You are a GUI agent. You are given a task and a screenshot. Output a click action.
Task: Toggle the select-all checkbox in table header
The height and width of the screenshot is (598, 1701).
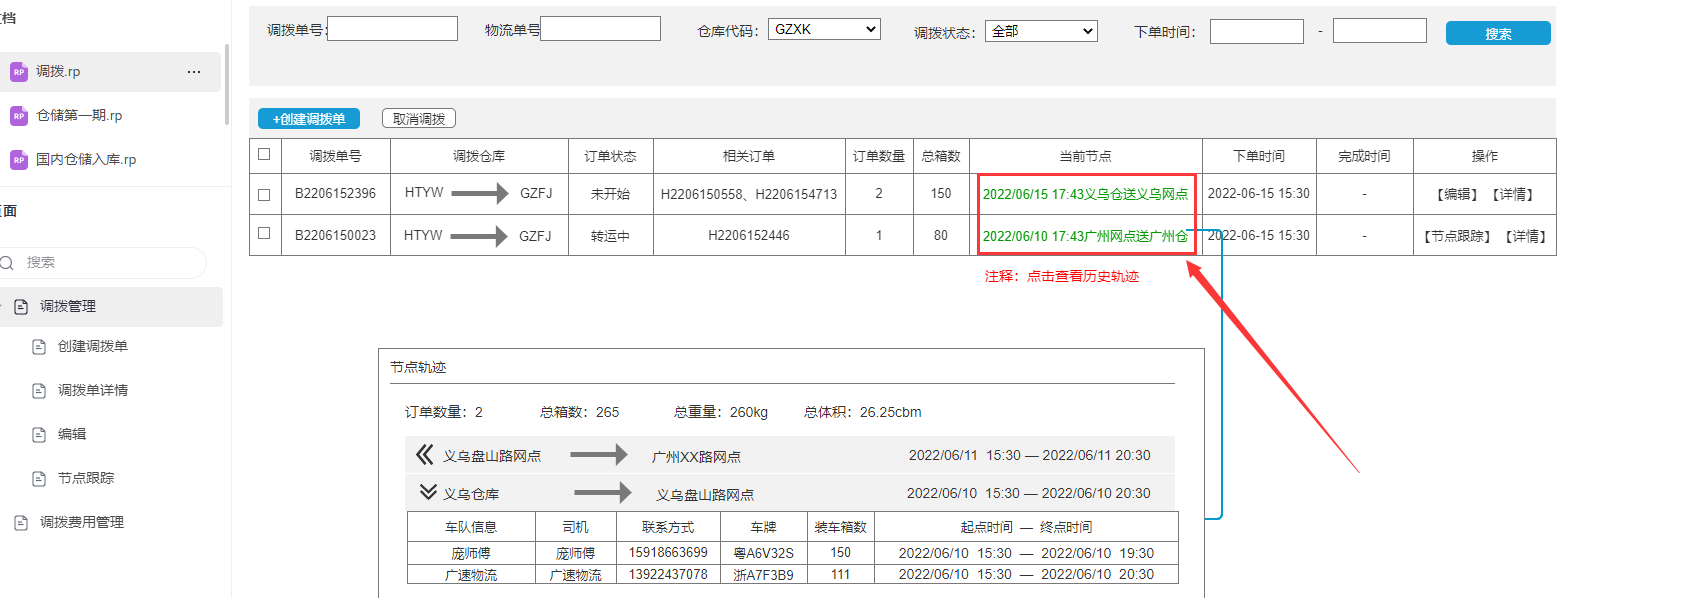[x=264, y=154]
